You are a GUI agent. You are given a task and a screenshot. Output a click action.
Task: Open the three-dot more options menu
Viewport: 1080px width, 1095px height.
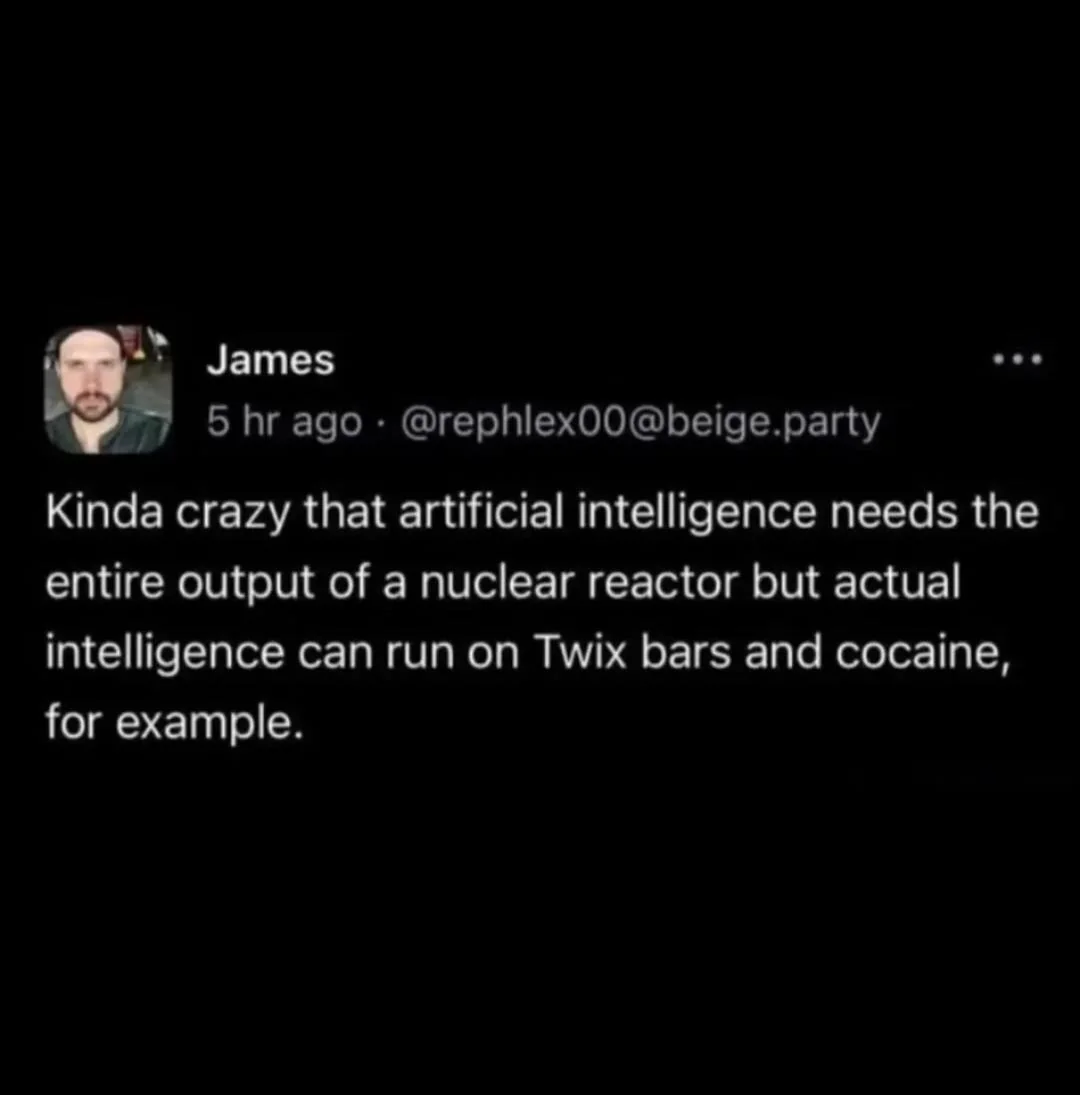[x=1017, y=360]
